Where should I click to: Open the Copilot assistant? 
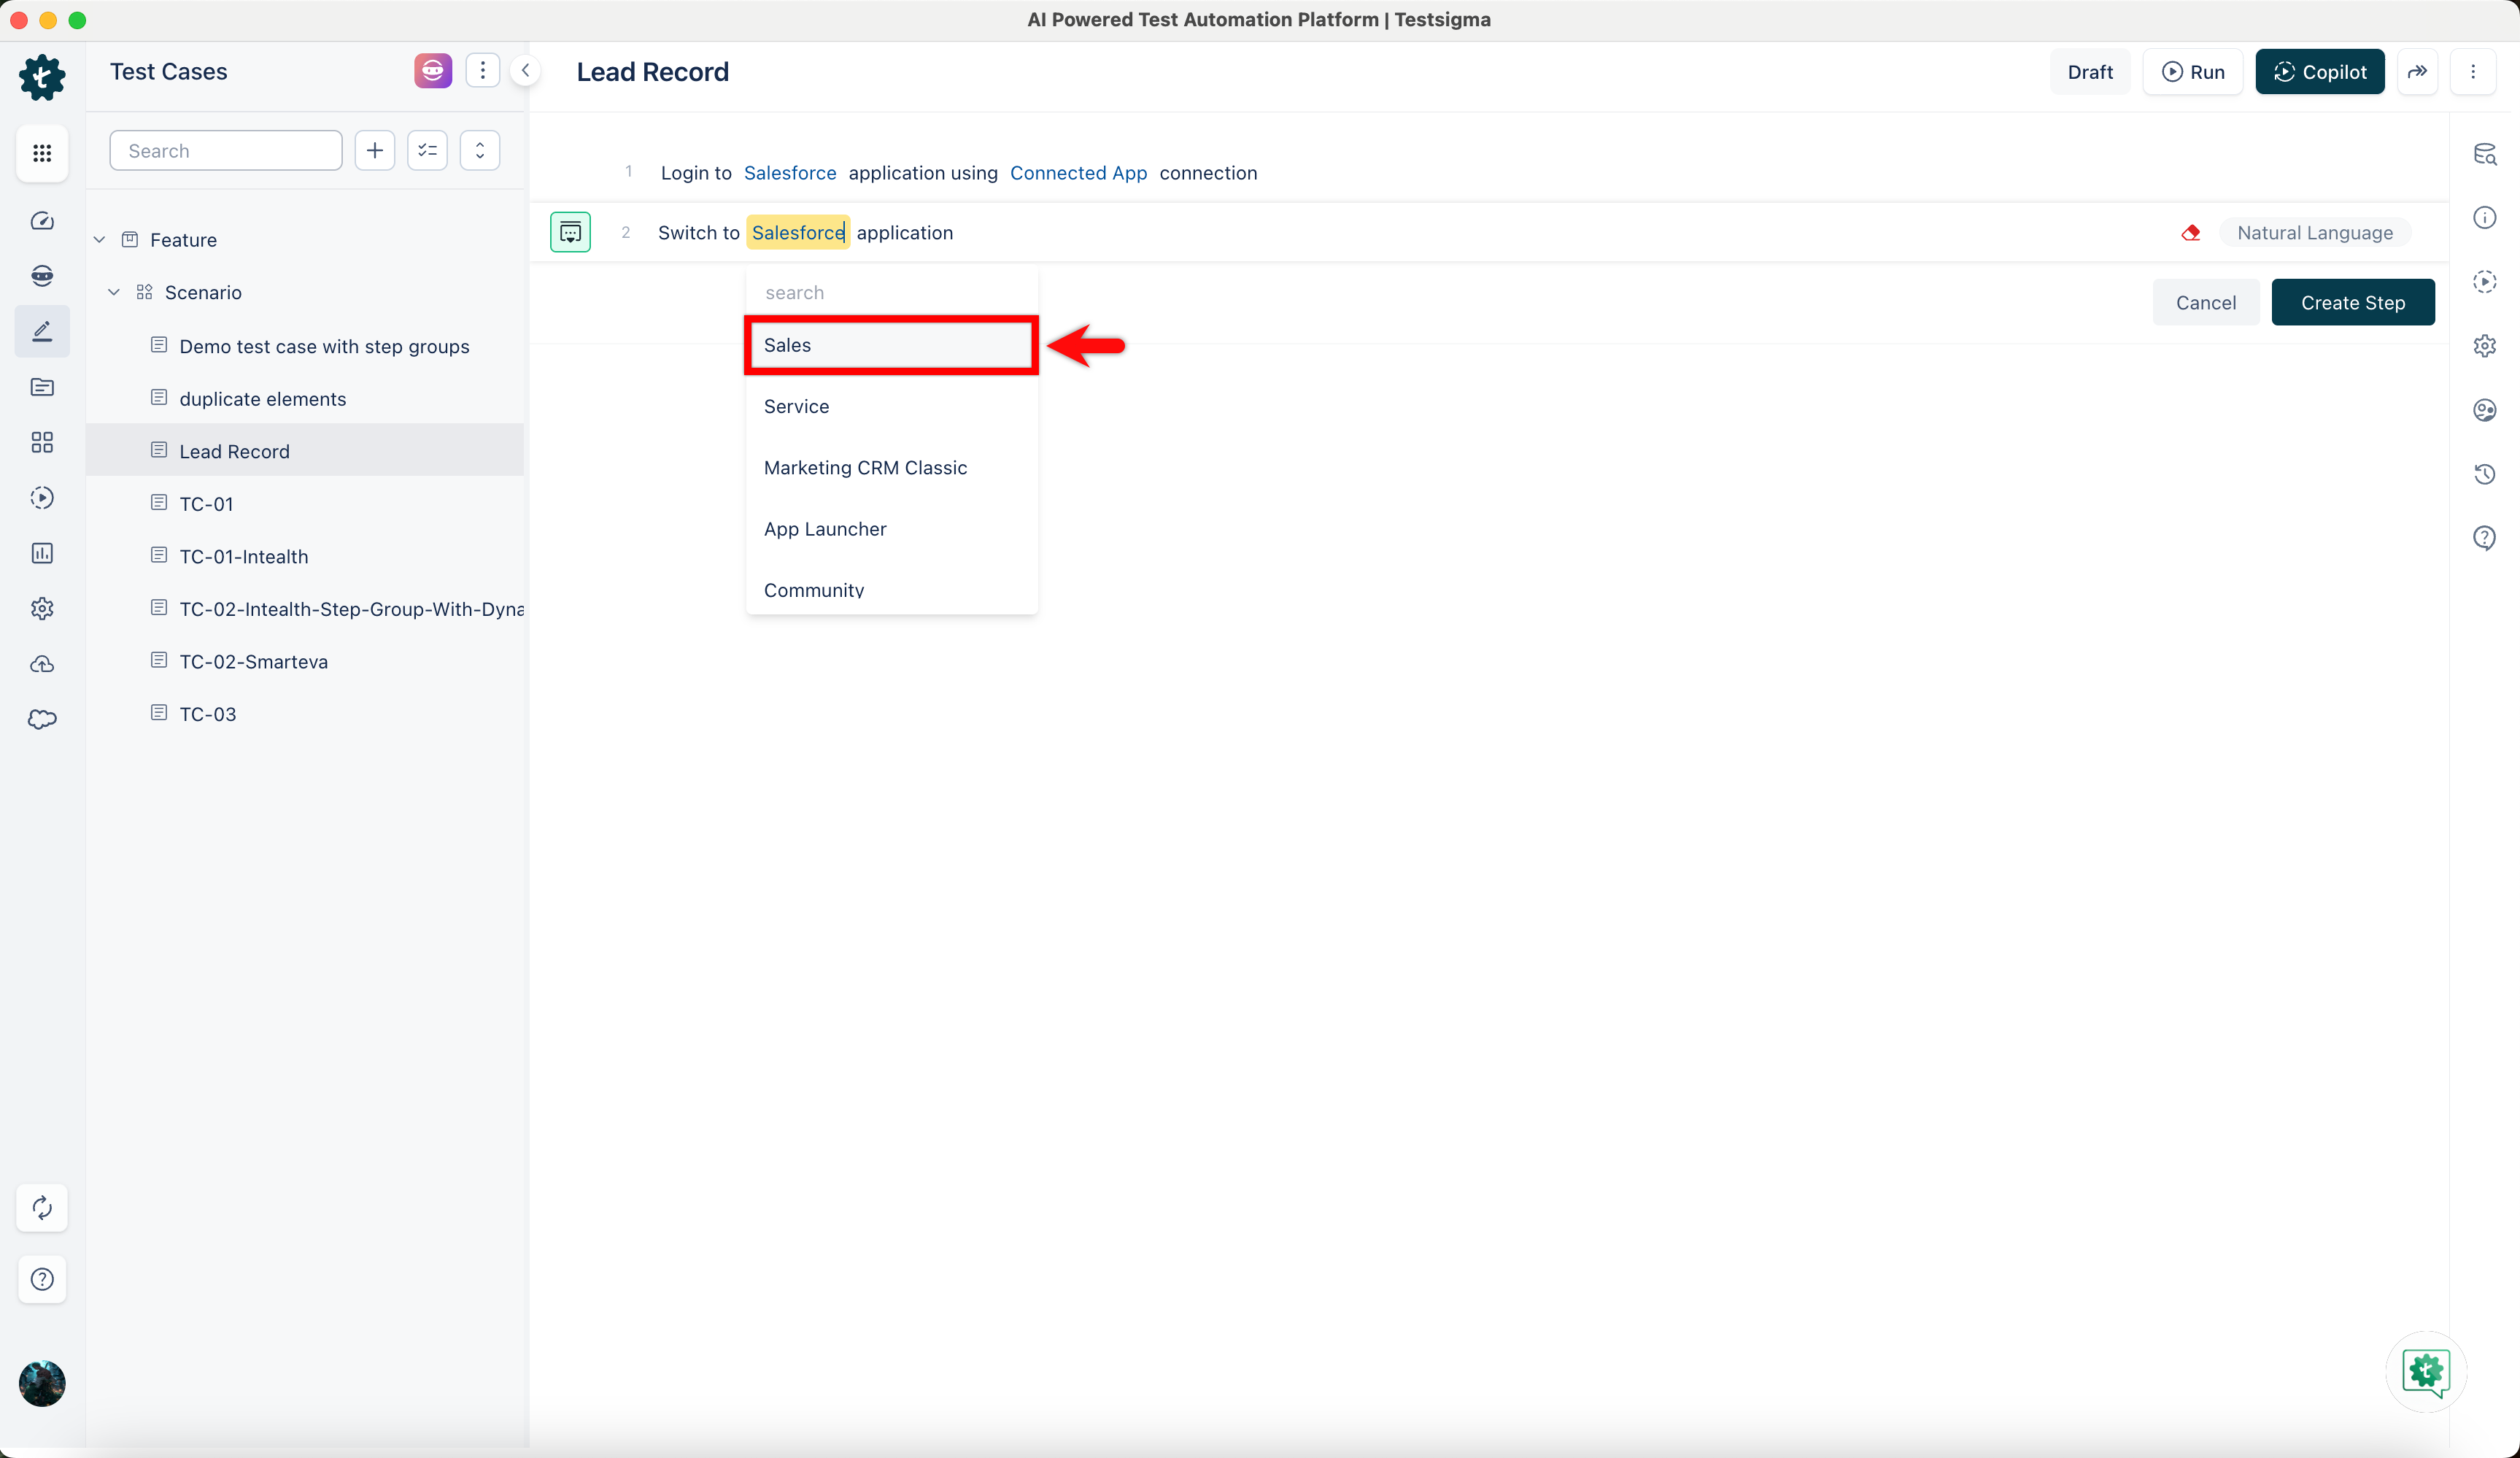(2320, 72)
